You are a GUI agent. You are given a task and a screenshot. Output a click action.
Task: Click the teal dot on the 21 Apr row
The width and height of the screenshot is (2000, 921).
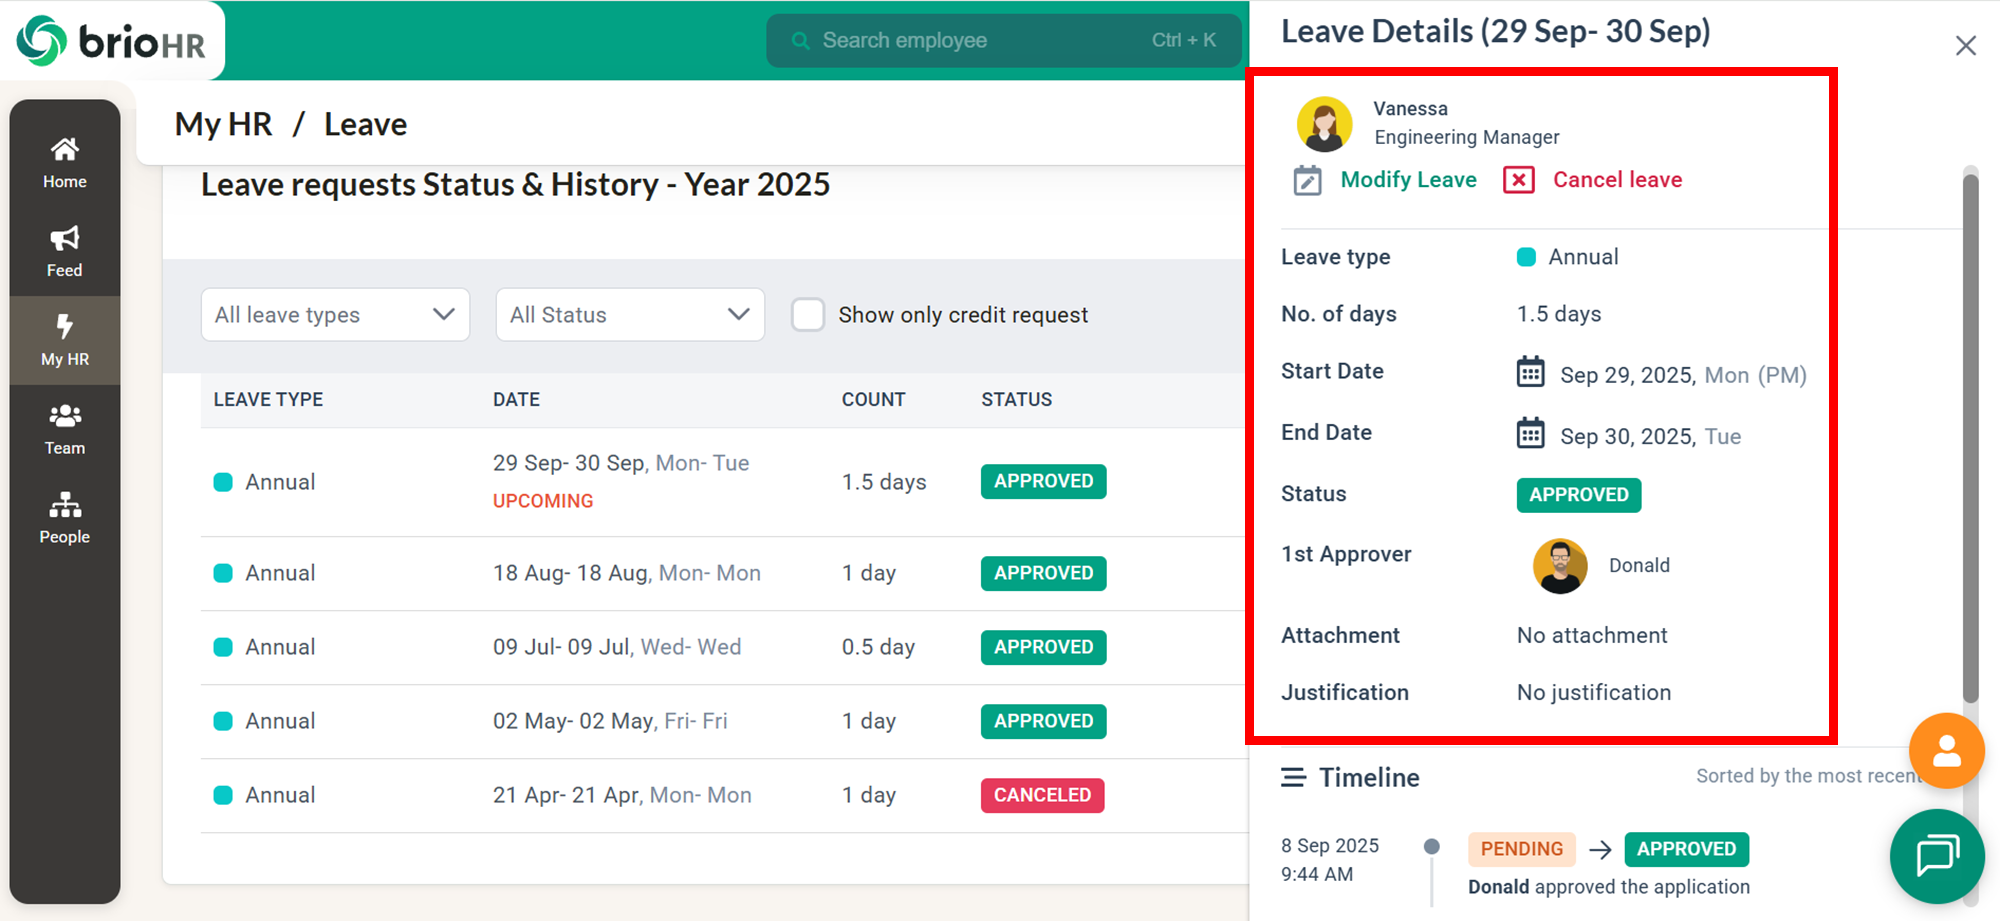click(223, 795)
